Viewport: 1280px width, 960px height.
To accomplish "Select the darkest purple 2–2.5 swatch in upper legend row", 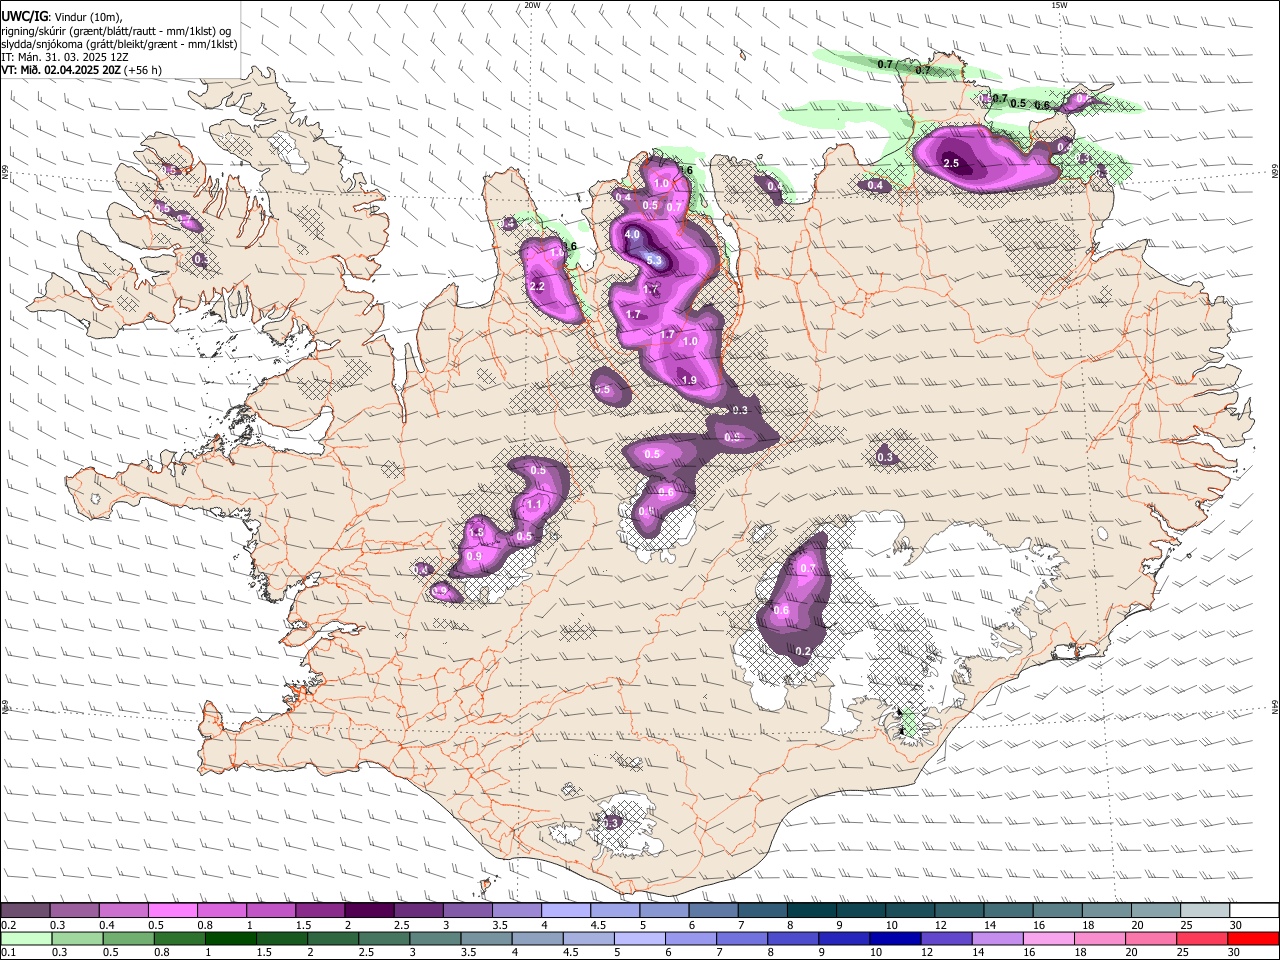I will (368, 911).
